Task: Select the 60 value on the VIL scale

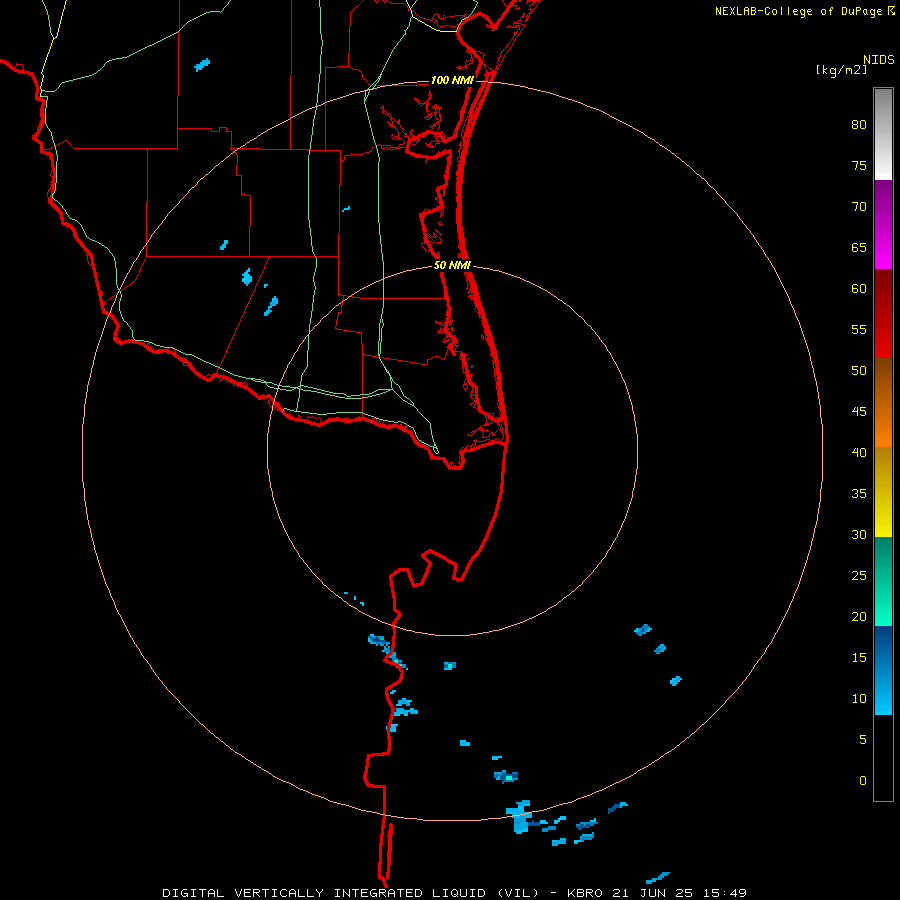Action: (x=859, y=289)
